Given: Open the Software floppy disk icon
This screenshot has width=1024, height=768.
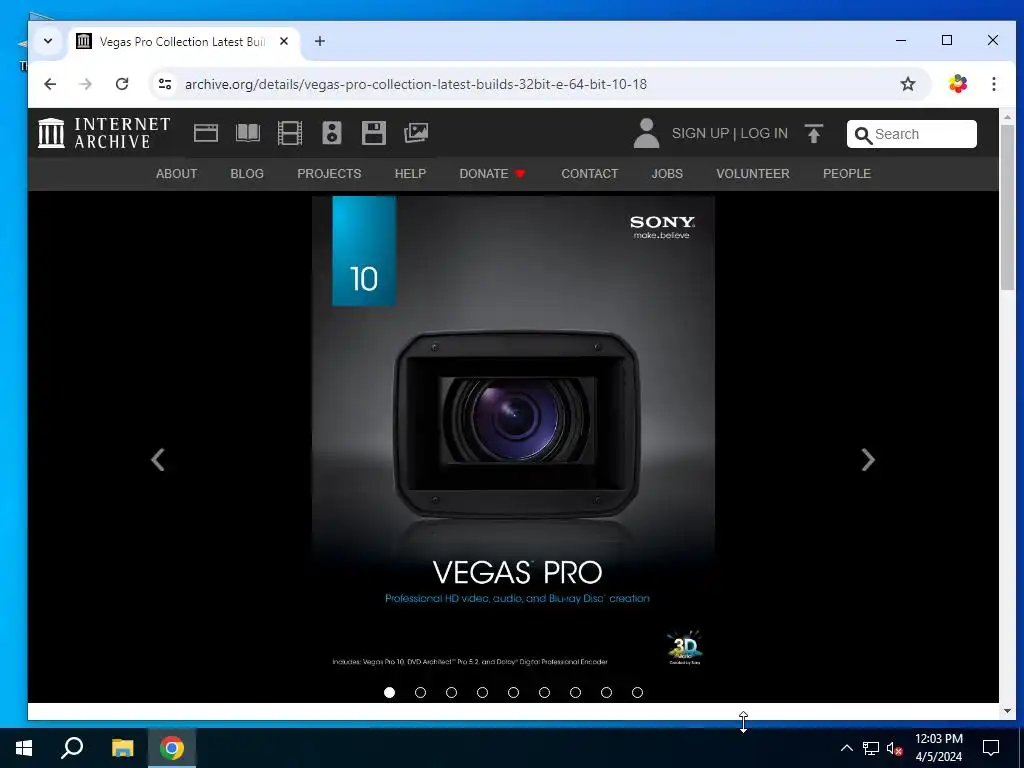Looking at the screenshot, I should point(374,133).
